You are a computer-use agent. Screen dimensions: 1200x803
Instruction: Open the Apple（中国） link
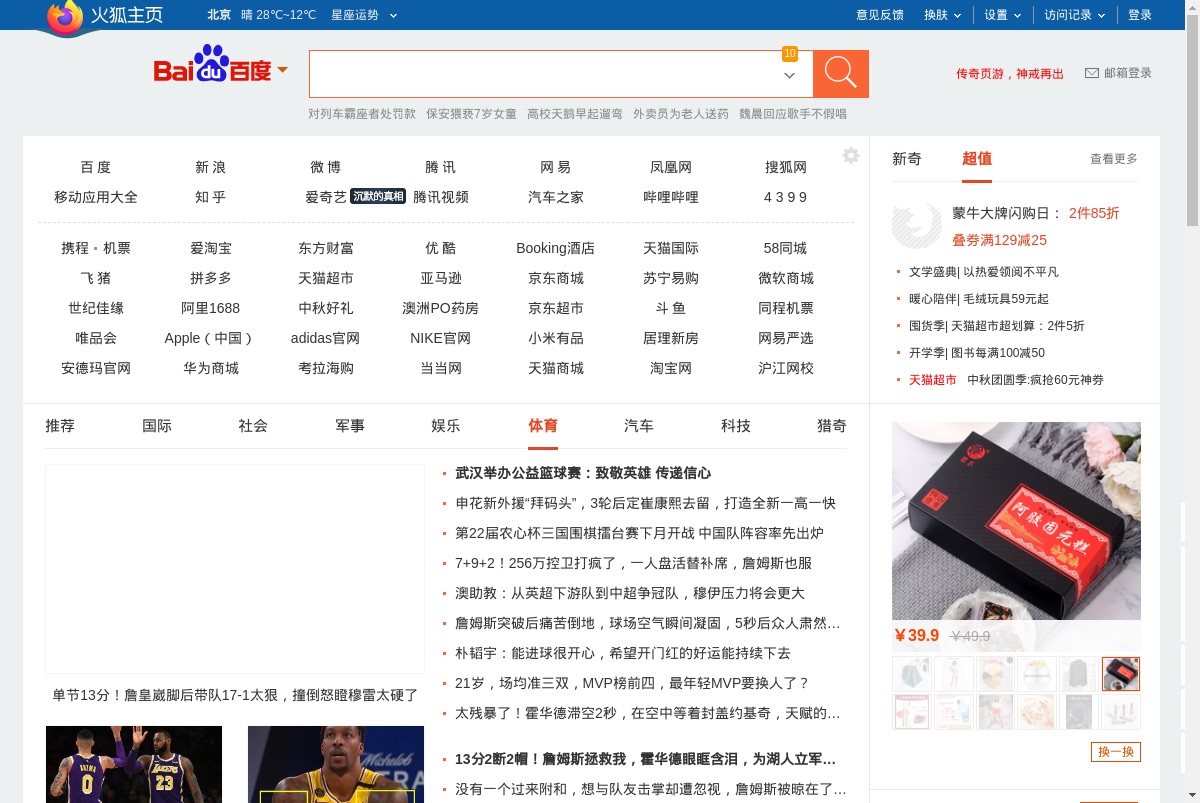(211, 338)
